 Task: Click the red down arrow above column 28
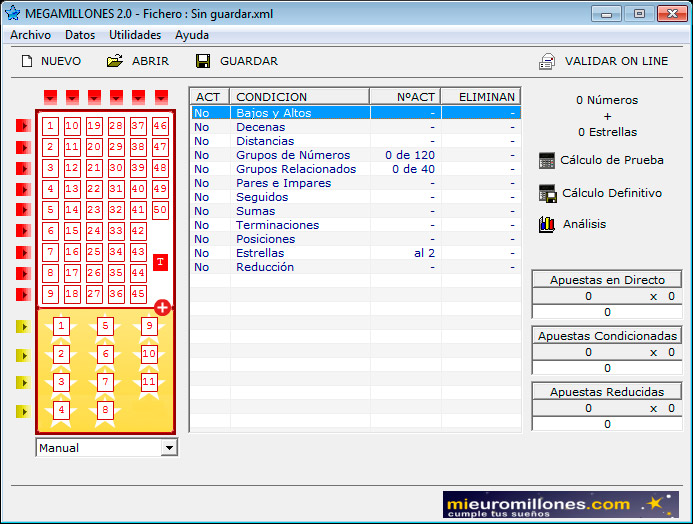[116, 97]
